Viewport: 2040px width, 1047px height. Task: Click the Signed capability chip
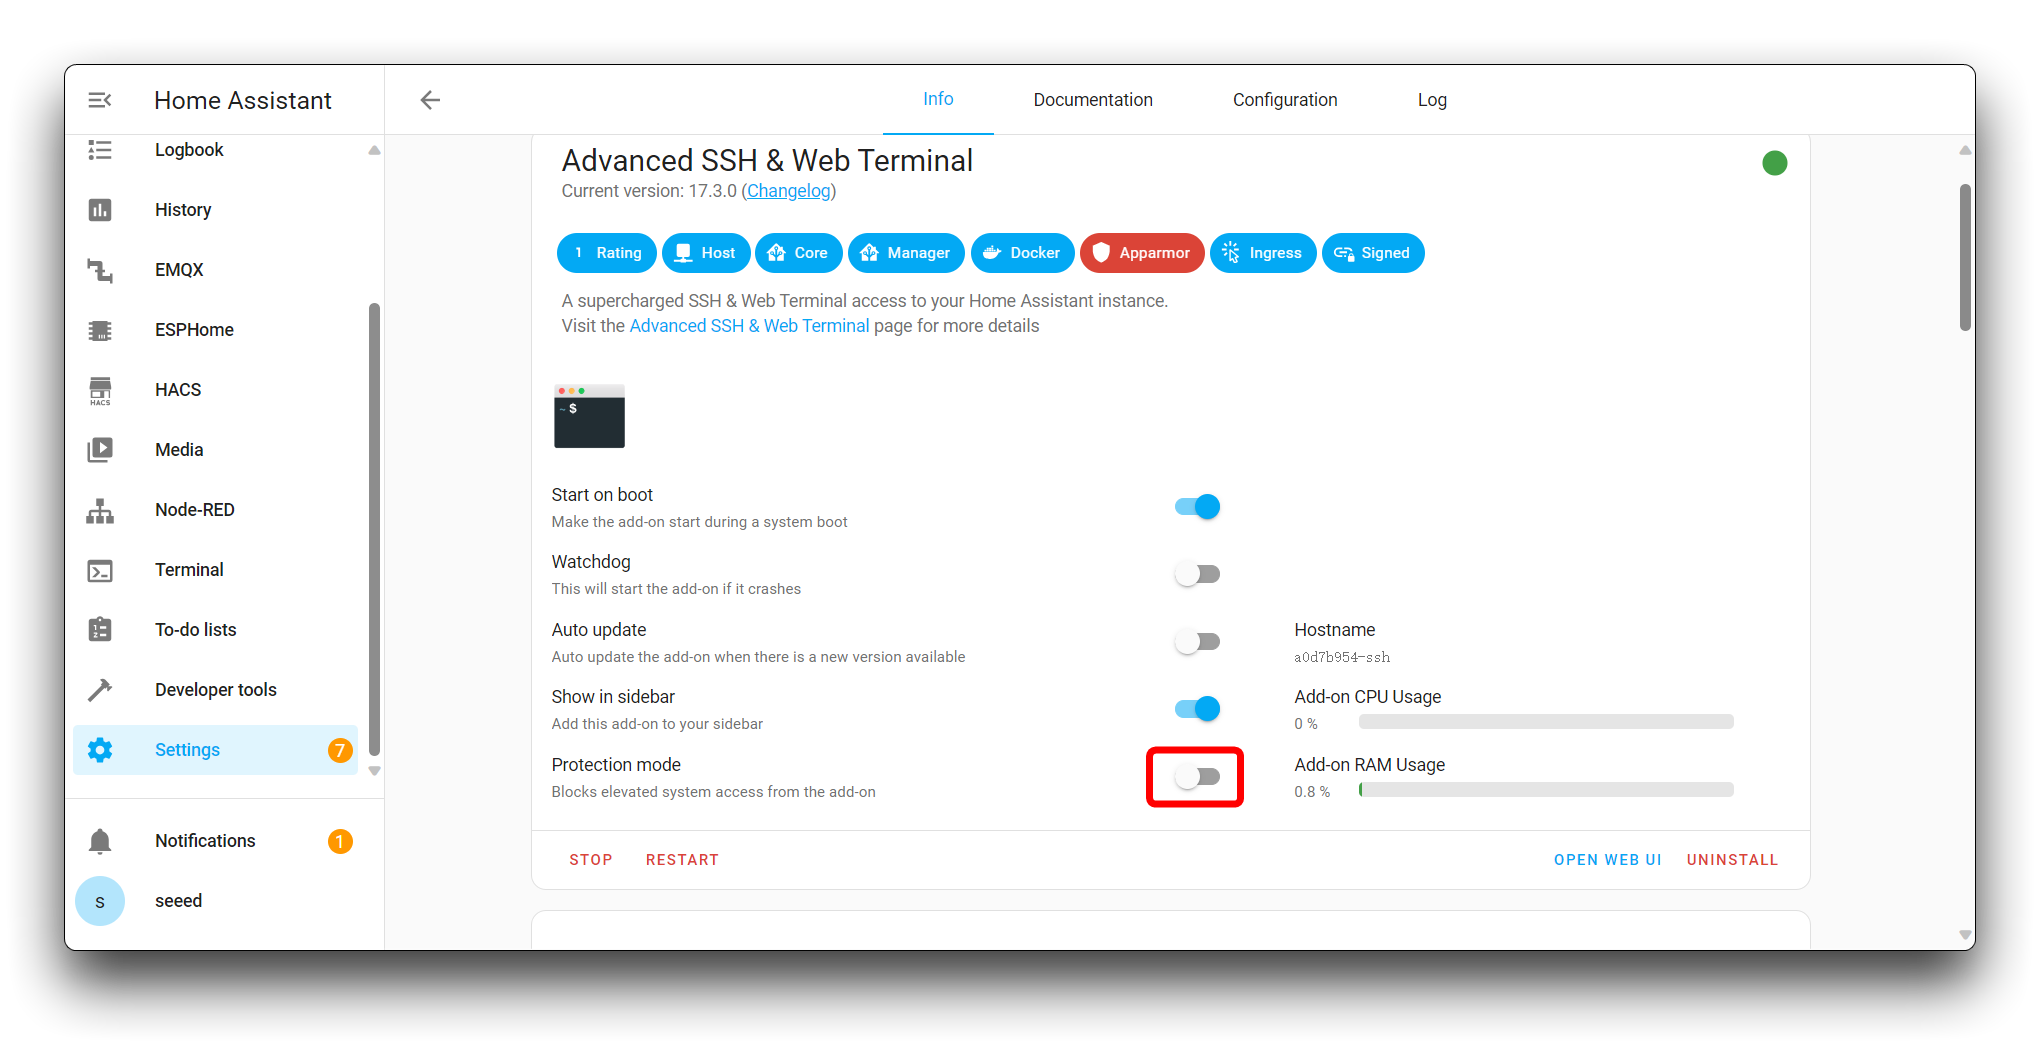tap(1373, 253)
